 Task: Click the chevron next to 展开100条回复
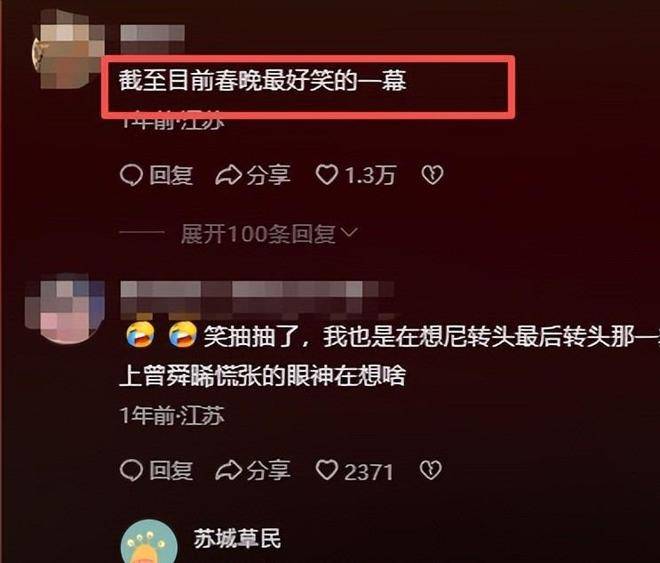tap(349, 232)
